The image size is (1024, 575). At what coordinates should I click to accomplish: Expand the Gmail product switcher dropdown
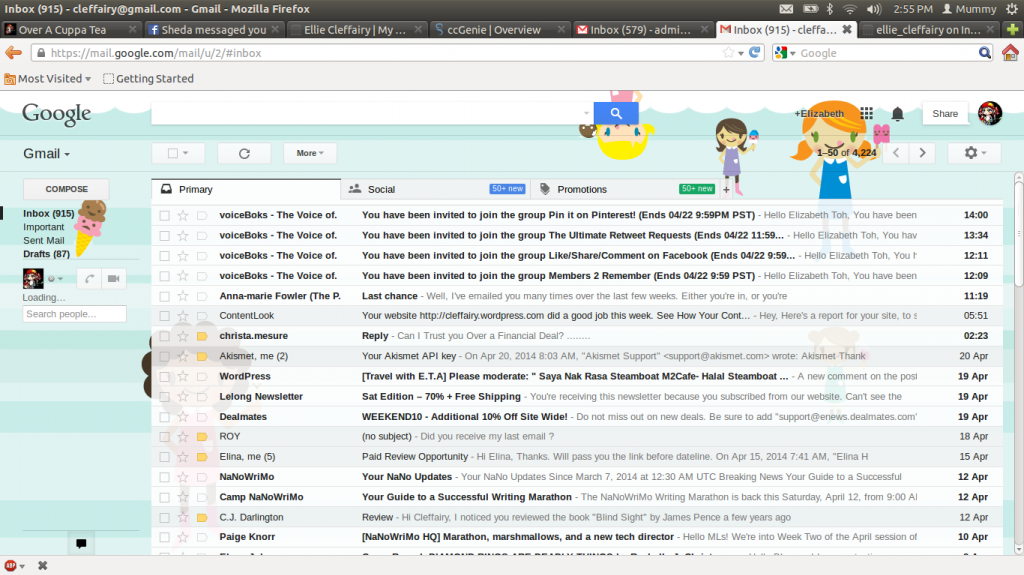[x=46, y=154]
